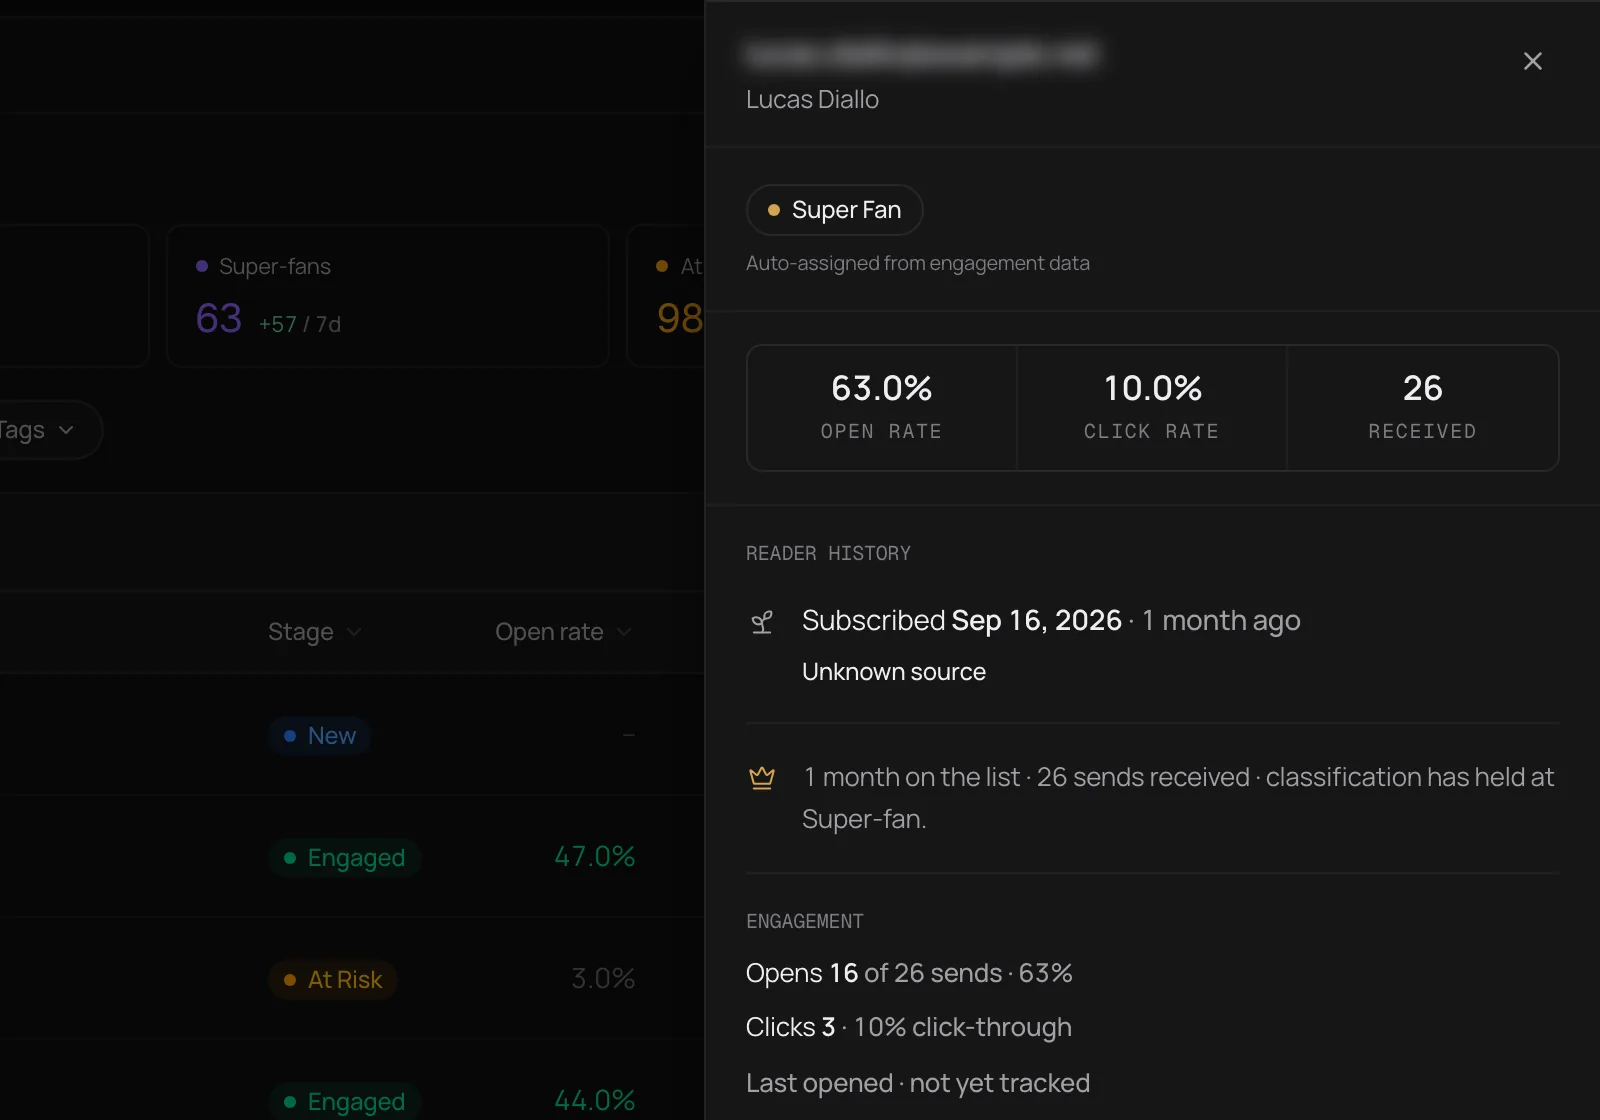Screen dimensions: 1600x1120
Task: Click the 63.0% Open Rate stat
Action: pyautogui.click(x=882, y=408)
